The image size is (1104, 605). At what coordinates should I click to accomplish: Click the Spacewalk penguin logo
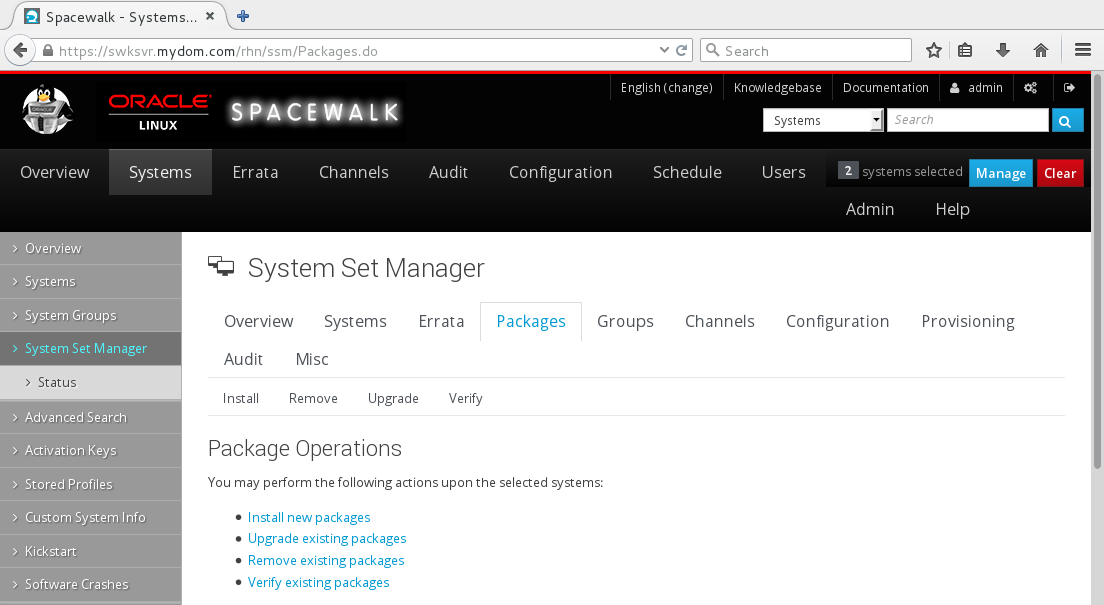point(47,110)
